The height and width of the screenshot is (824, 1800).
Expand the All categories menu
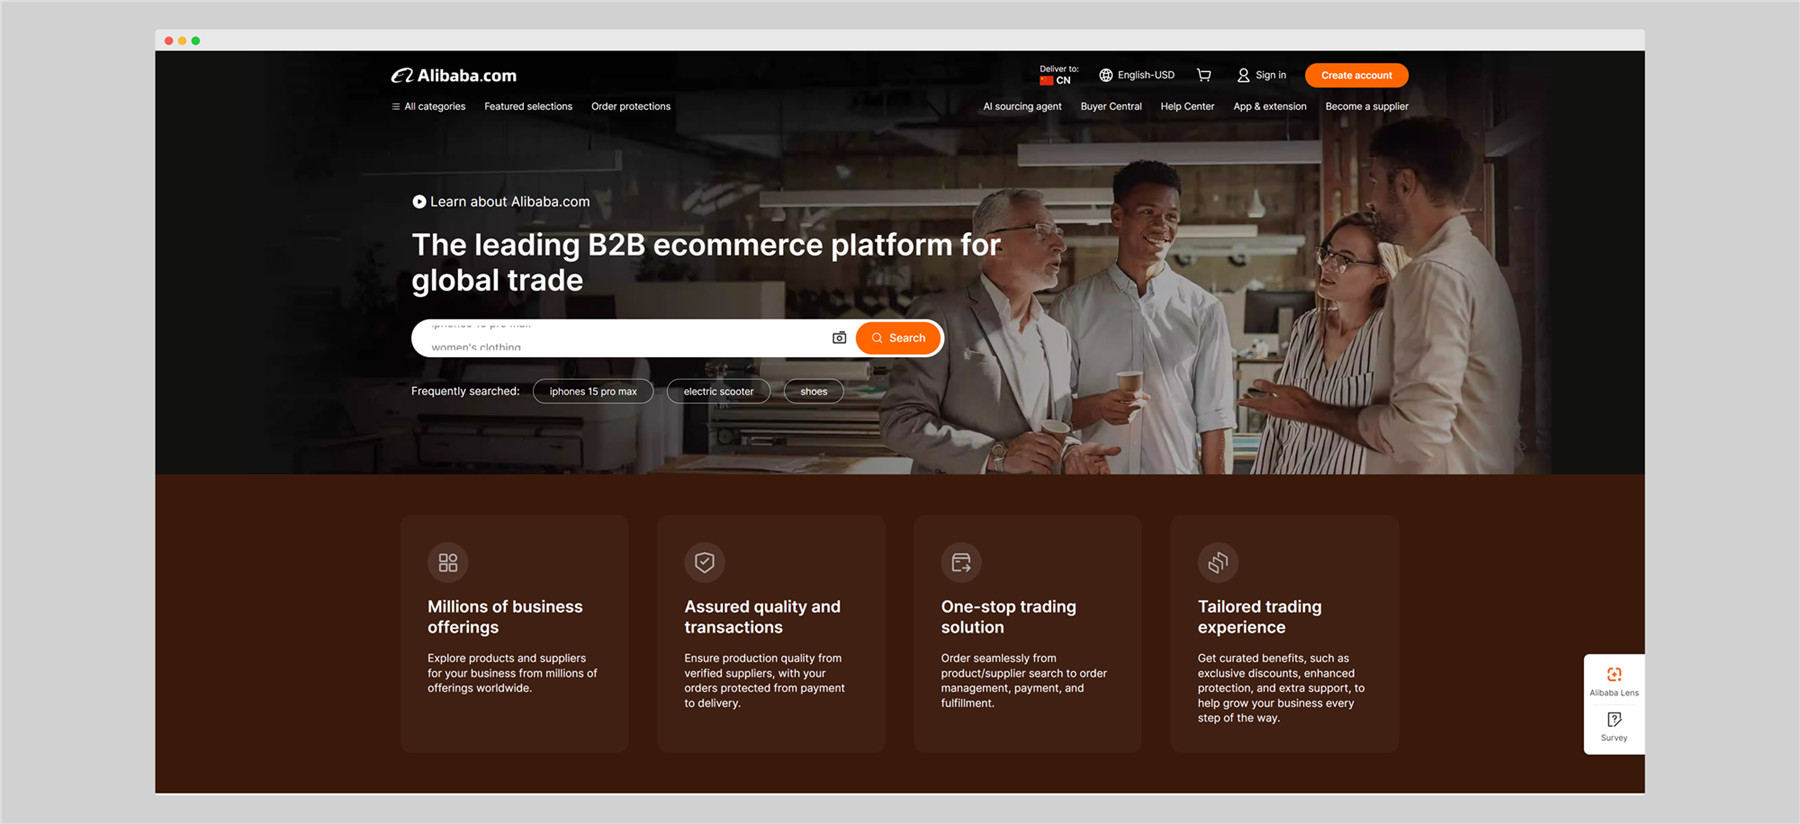428,107
